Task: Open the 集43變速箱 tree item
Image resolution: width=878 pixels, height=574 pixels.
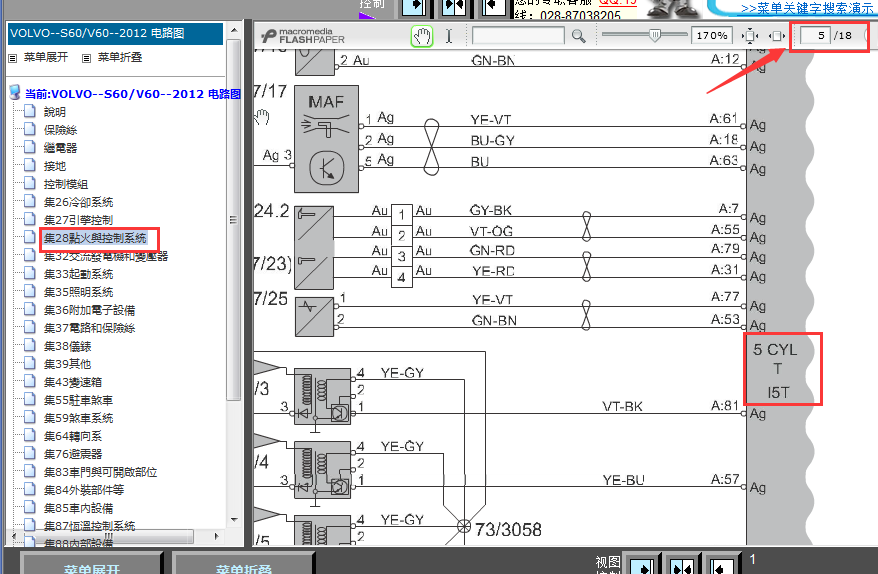Action: pyautogui.click(x=73, y=382)
